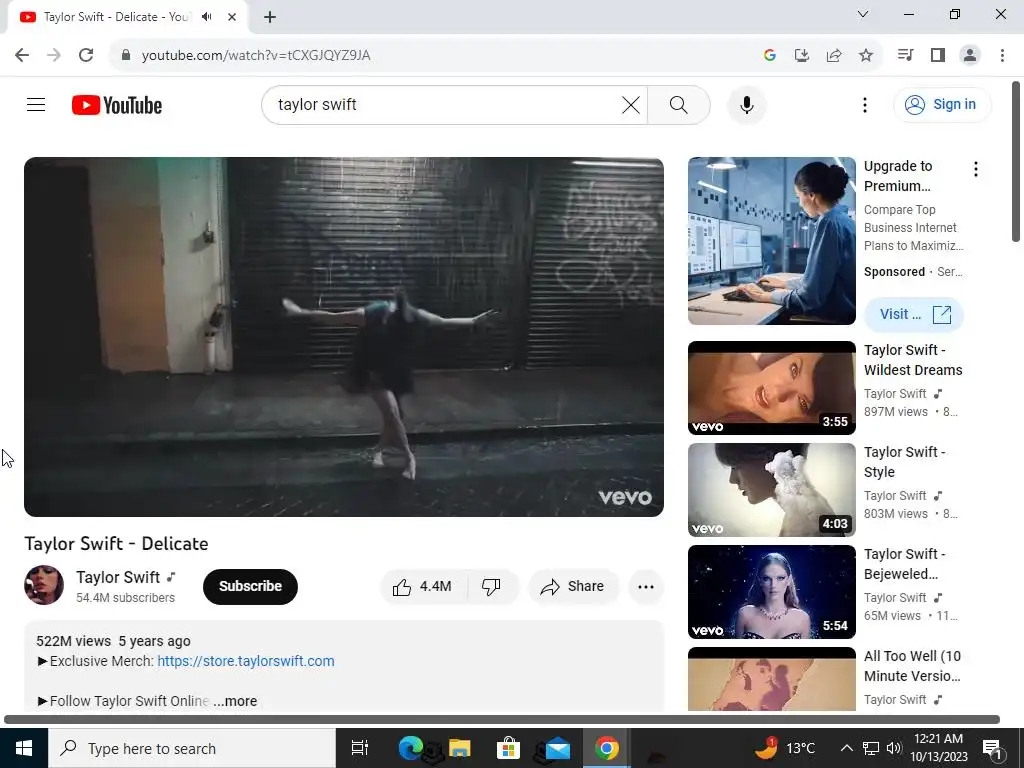
Task: Click the address bar URL
Action: [x=256, y=55]
